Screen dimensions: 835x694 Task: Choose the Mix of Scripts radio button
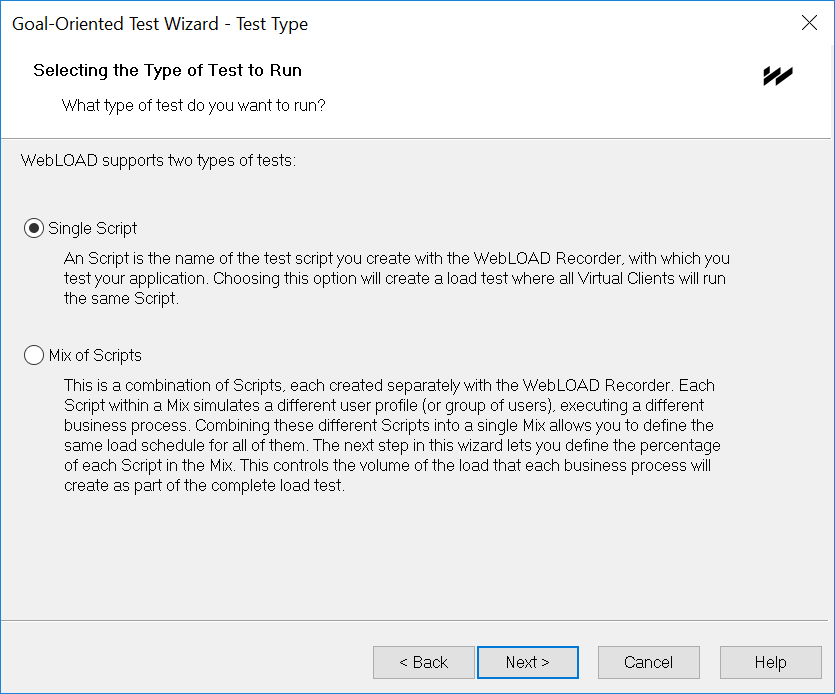(34, 355)
